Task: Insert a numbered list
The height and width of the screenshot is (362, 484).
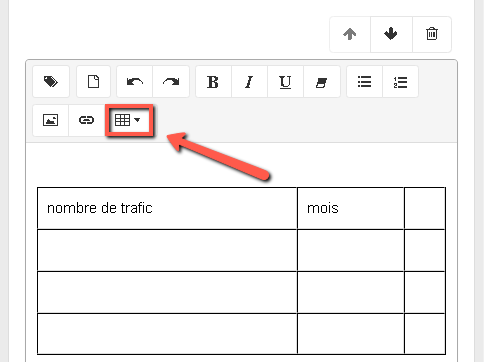Action: pos(400,82)
